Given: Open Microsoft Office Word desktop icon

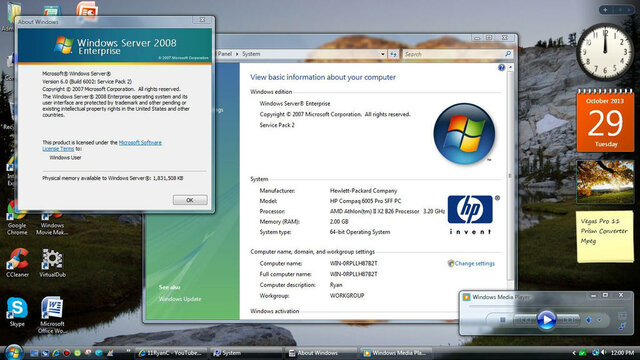Looking at the screenshot, I should (52, 315).
